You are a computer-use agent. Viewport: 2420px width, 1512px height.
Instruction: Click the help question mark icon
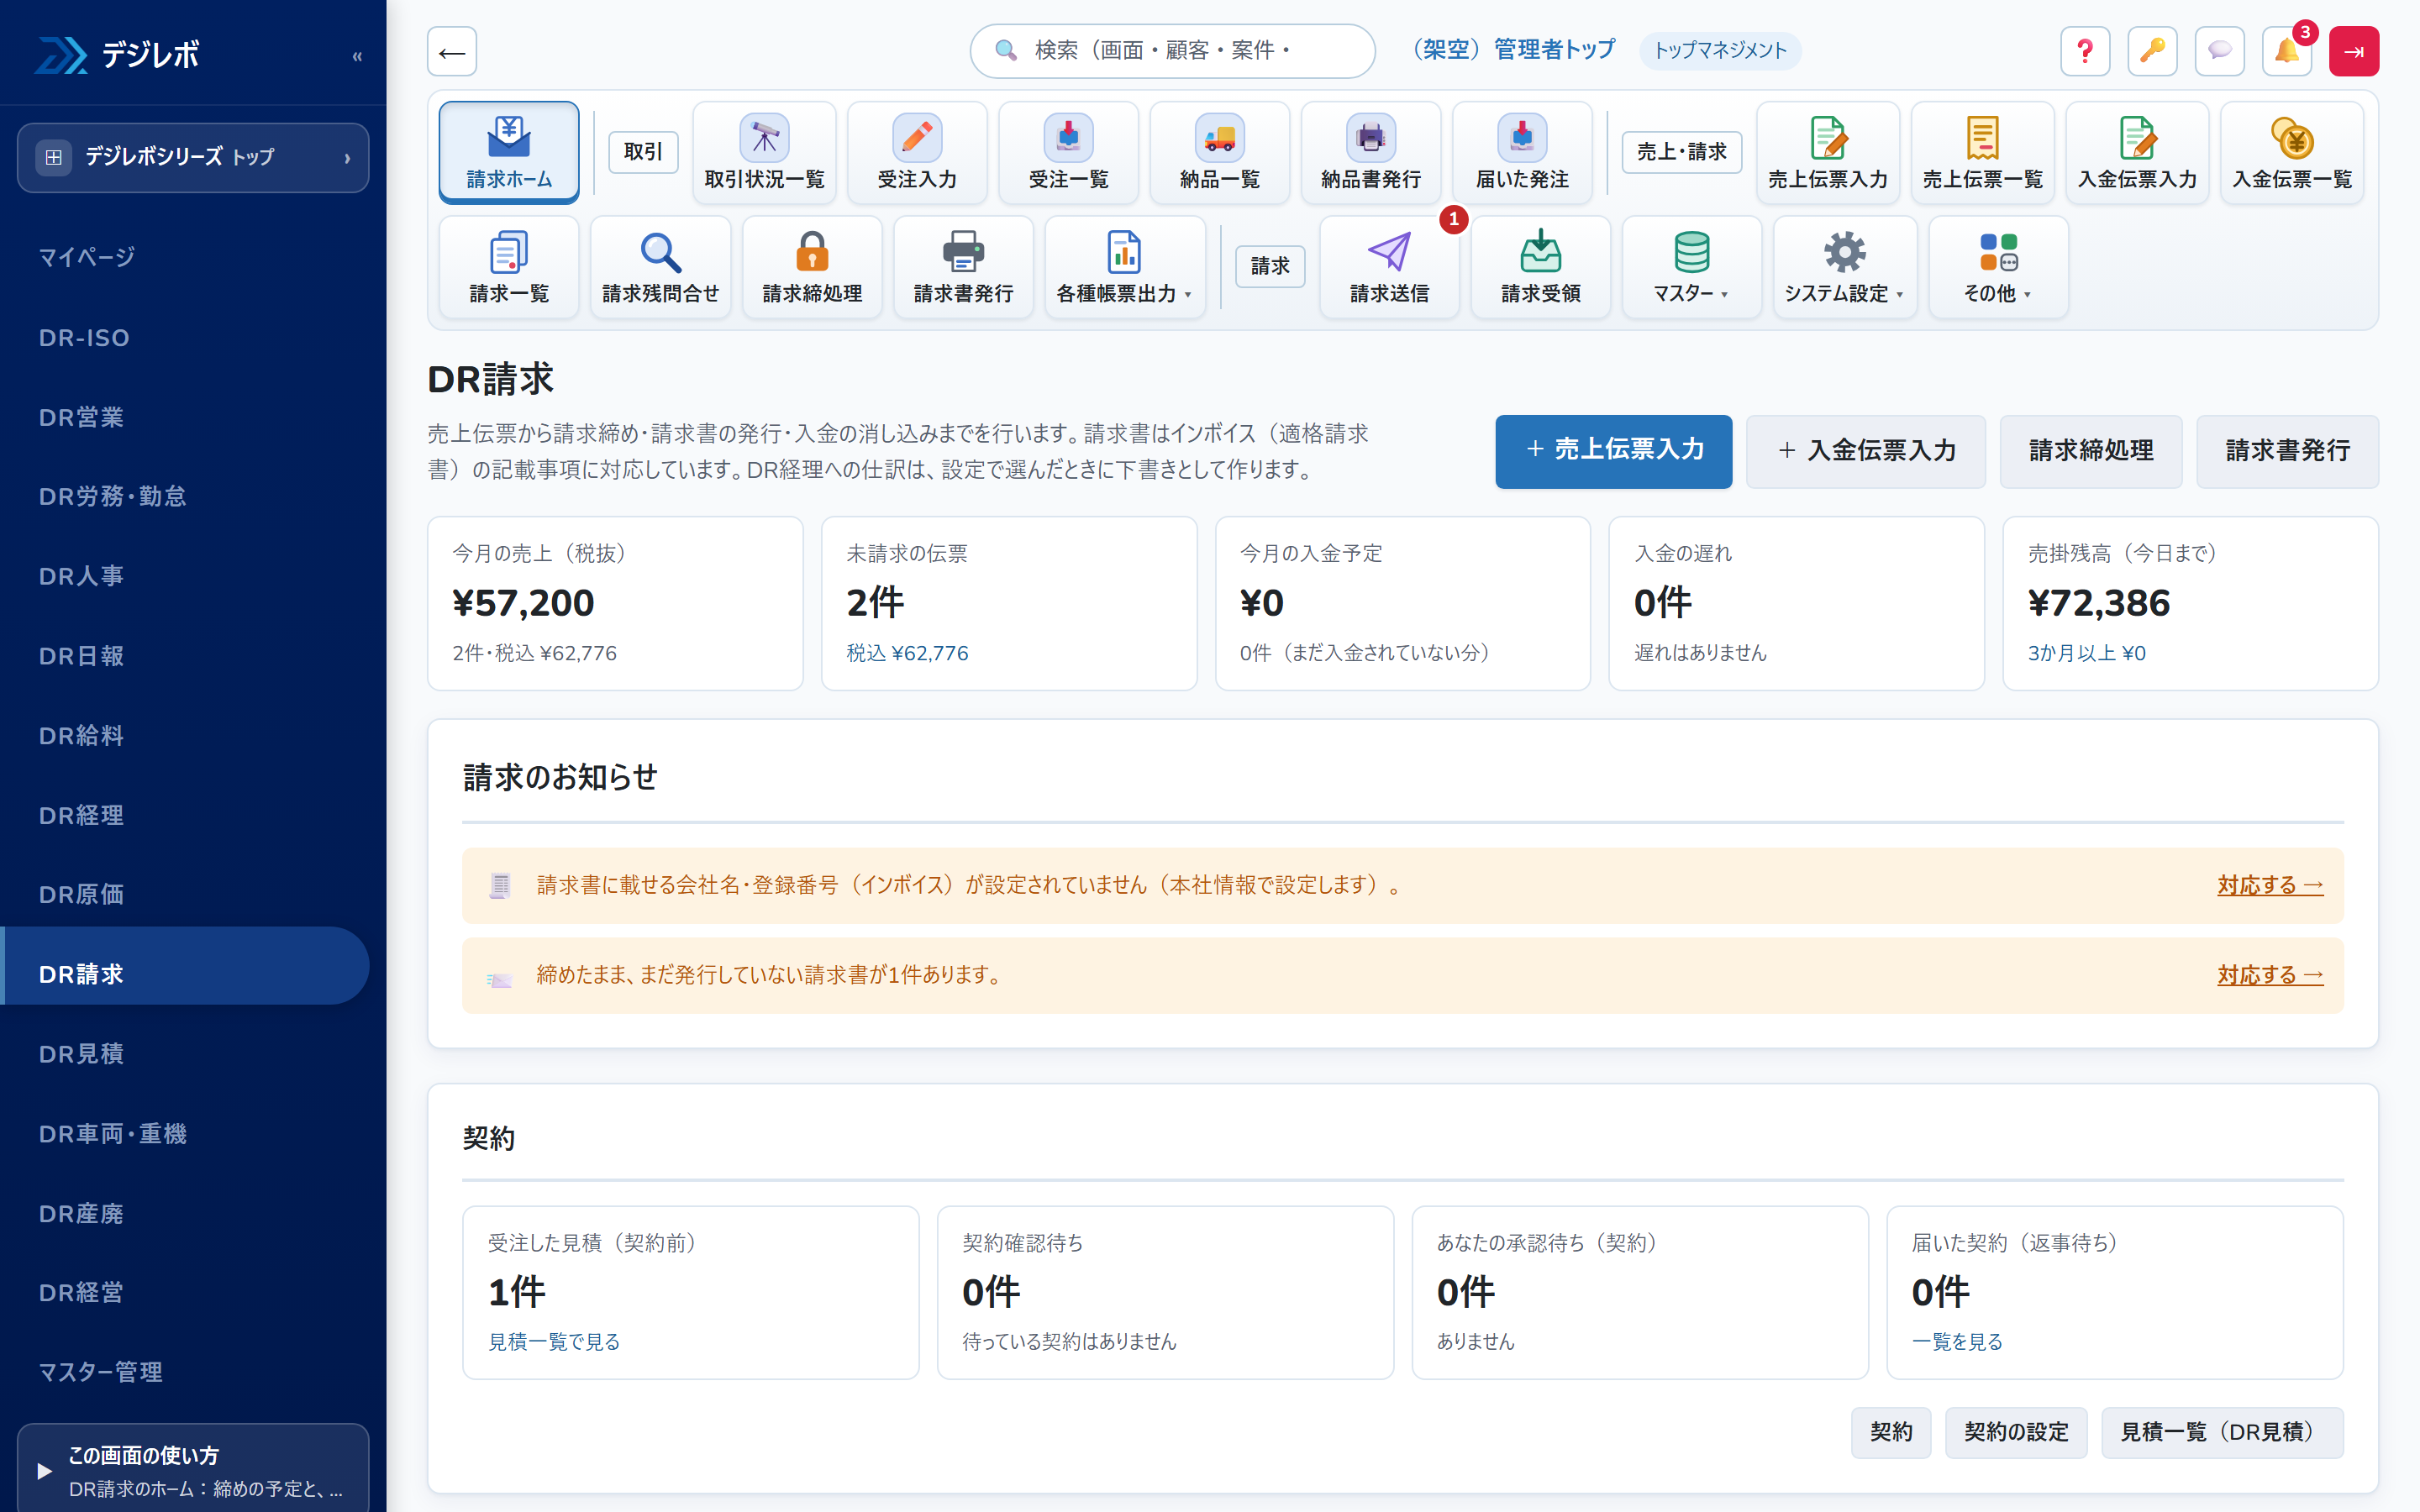2085,51
